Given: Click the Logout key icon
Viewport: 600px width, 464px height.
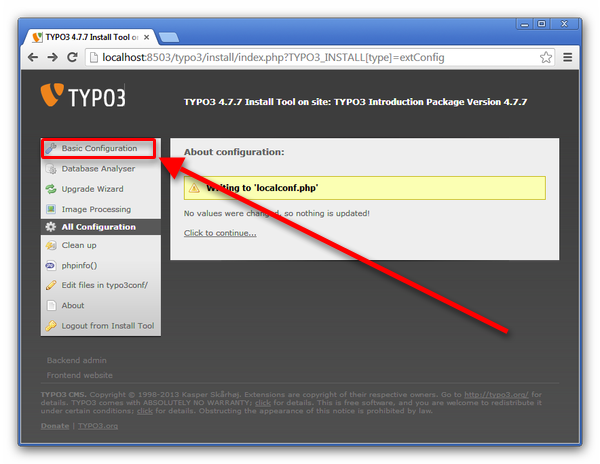Looking at the screenshot, I should 51,326.
